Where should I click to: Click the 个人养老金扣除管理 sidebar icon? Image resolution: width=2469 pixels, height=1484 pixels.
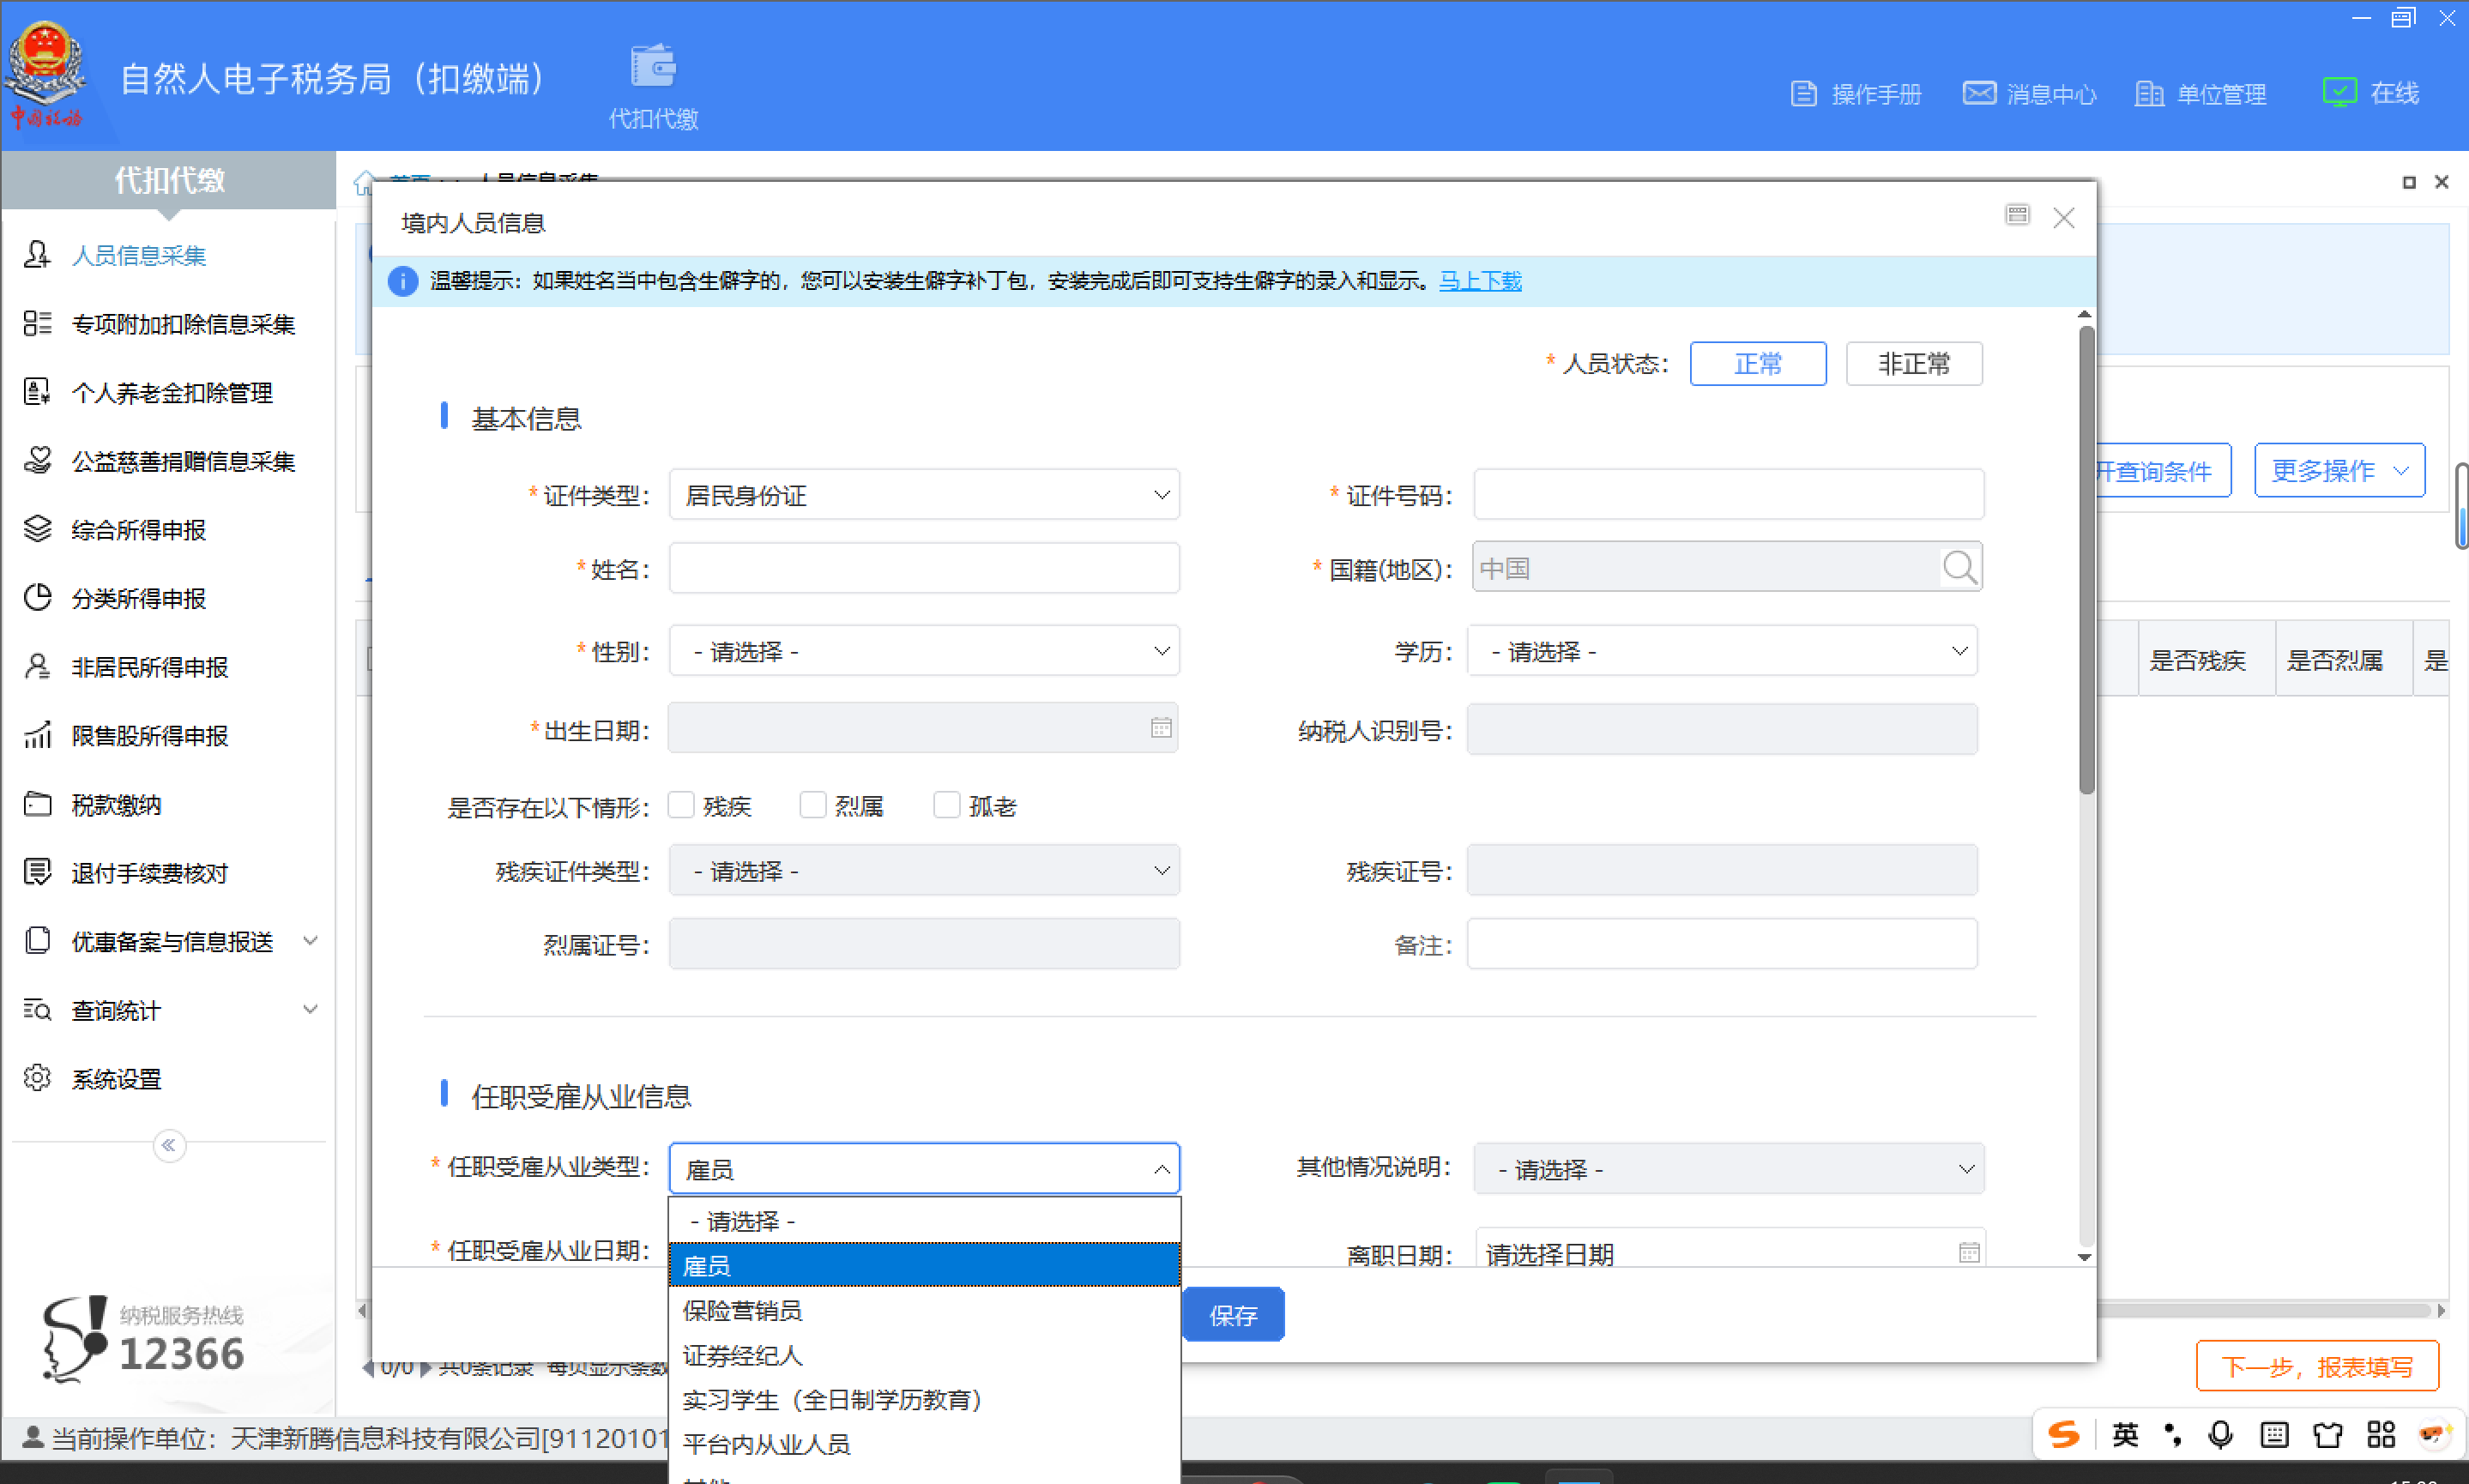pos(37,392)
